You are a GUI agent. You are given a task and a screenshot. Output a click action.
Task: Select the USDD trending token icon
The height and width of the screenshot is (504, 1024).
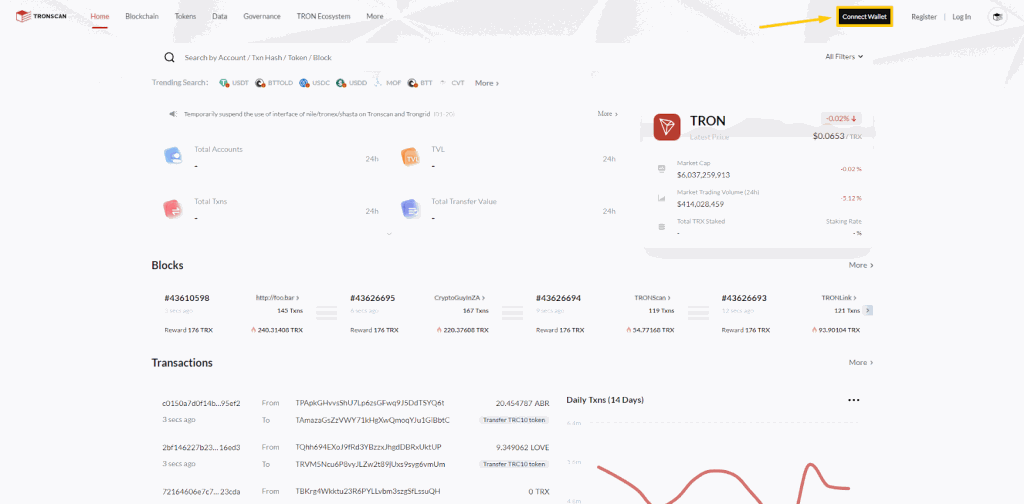tap(341, 83)
